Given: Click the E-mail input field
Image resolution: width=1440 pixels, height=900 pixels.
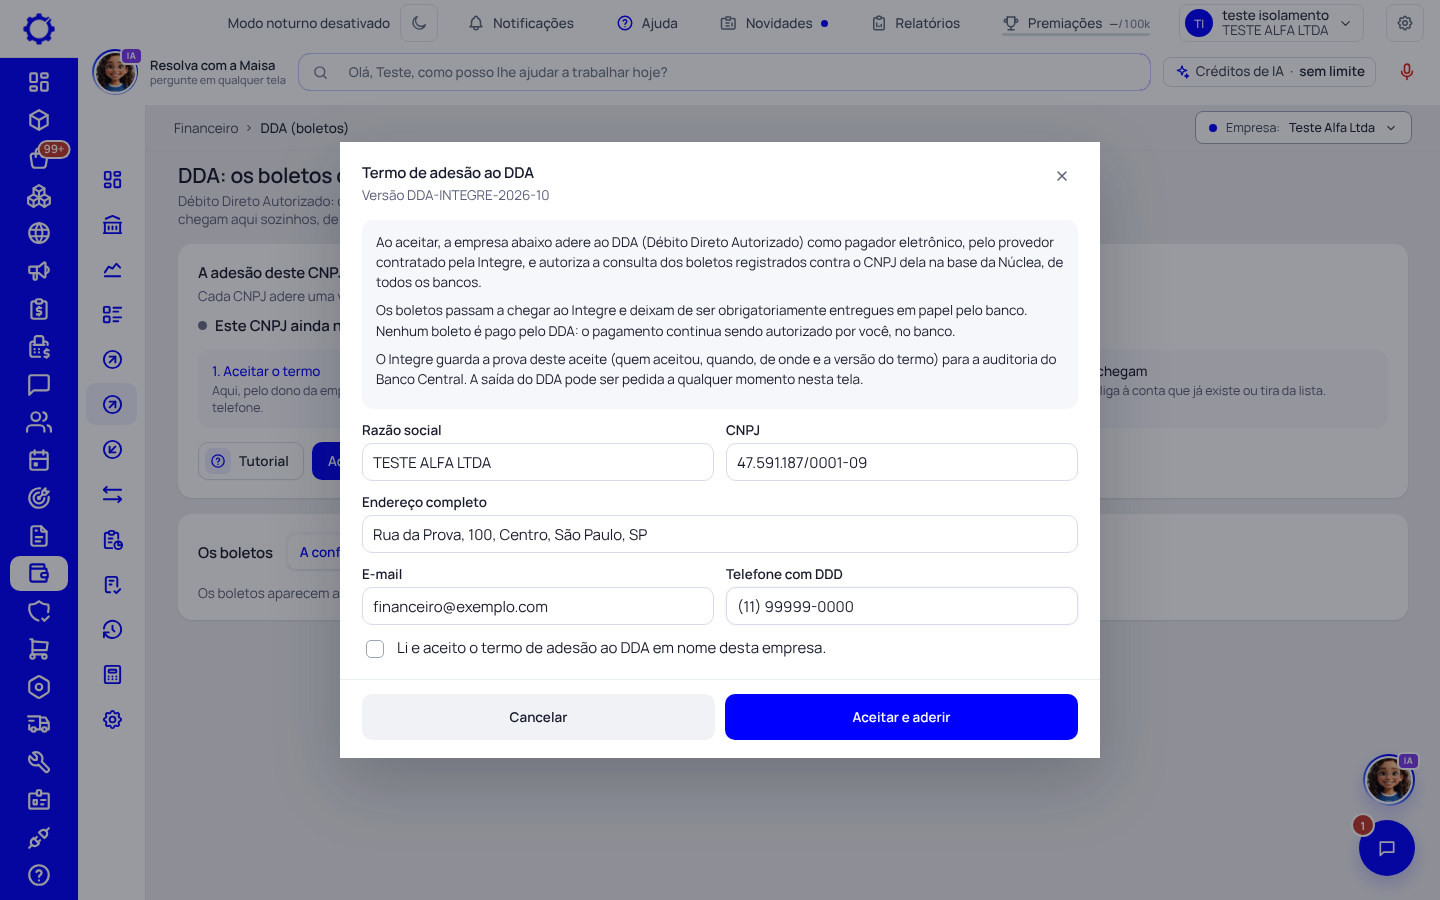Looking at the screenshot, I should pos(538,606).
